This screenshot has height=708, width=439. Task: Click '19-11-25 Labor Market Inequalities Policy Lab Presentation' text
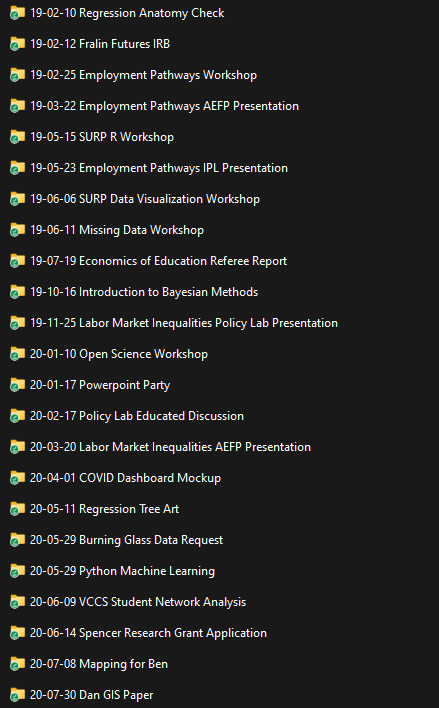pos(184,323)
